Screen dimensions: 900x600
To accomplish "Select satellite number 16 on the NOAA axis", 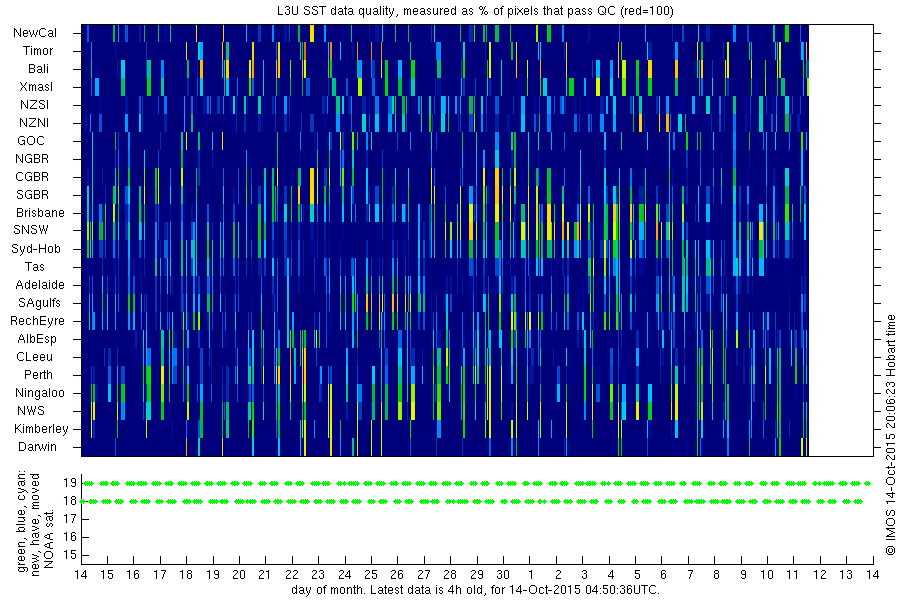I will [x=70, y=537].
